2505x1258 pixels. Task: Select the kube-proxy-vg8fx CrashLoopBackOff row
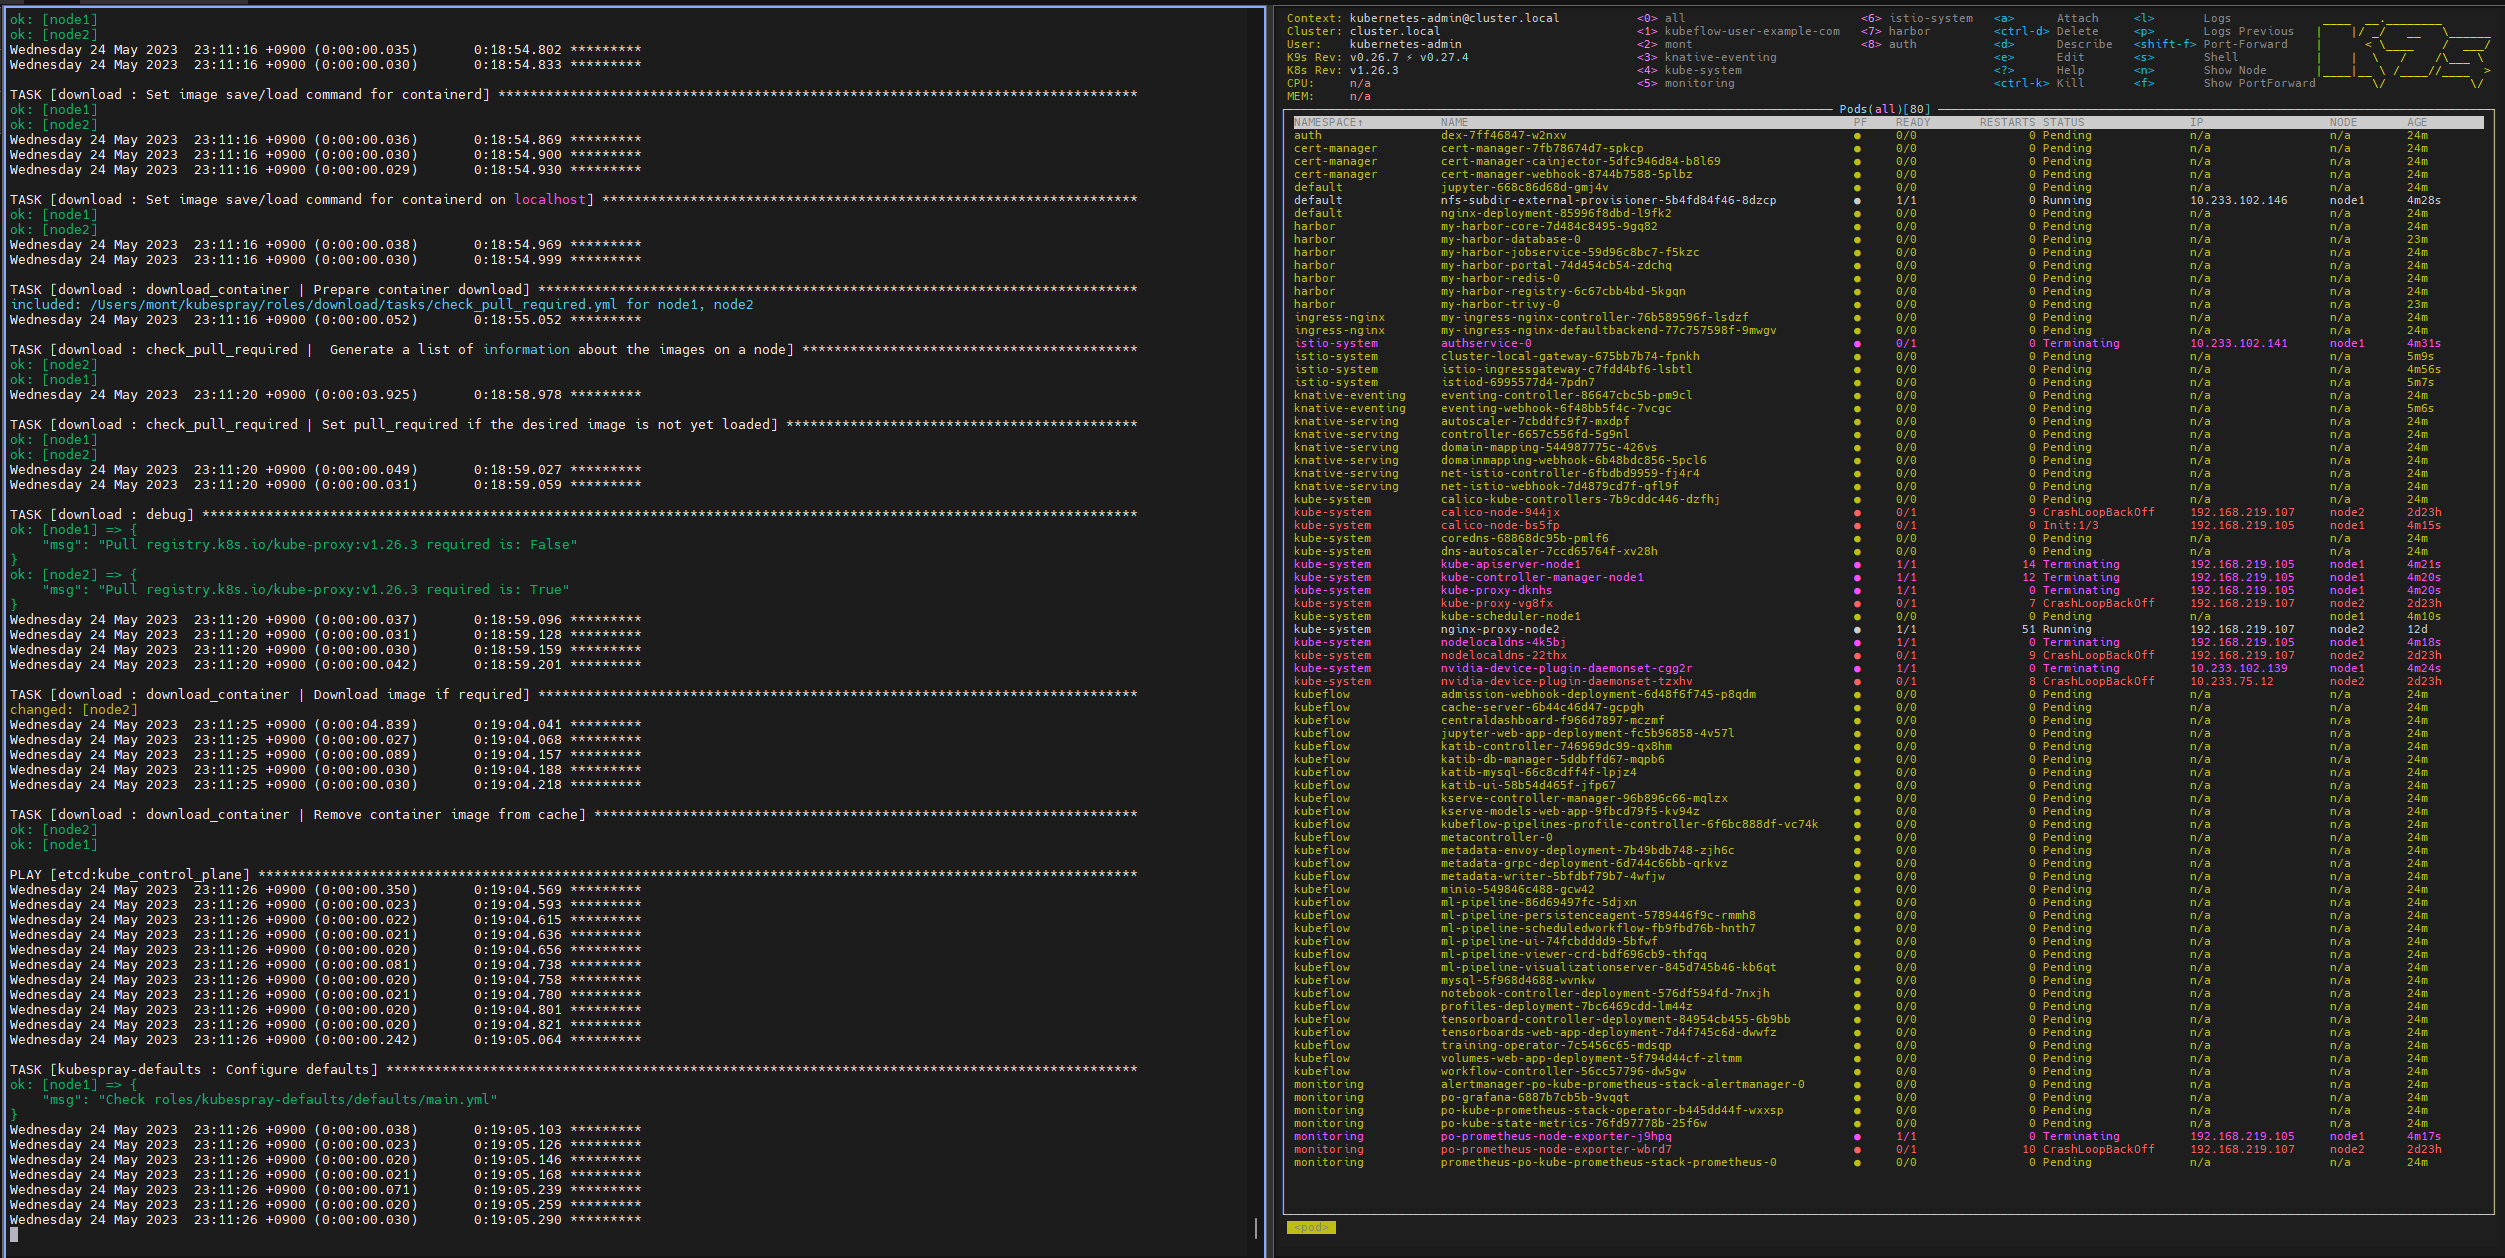click(x=1496, y=604)
